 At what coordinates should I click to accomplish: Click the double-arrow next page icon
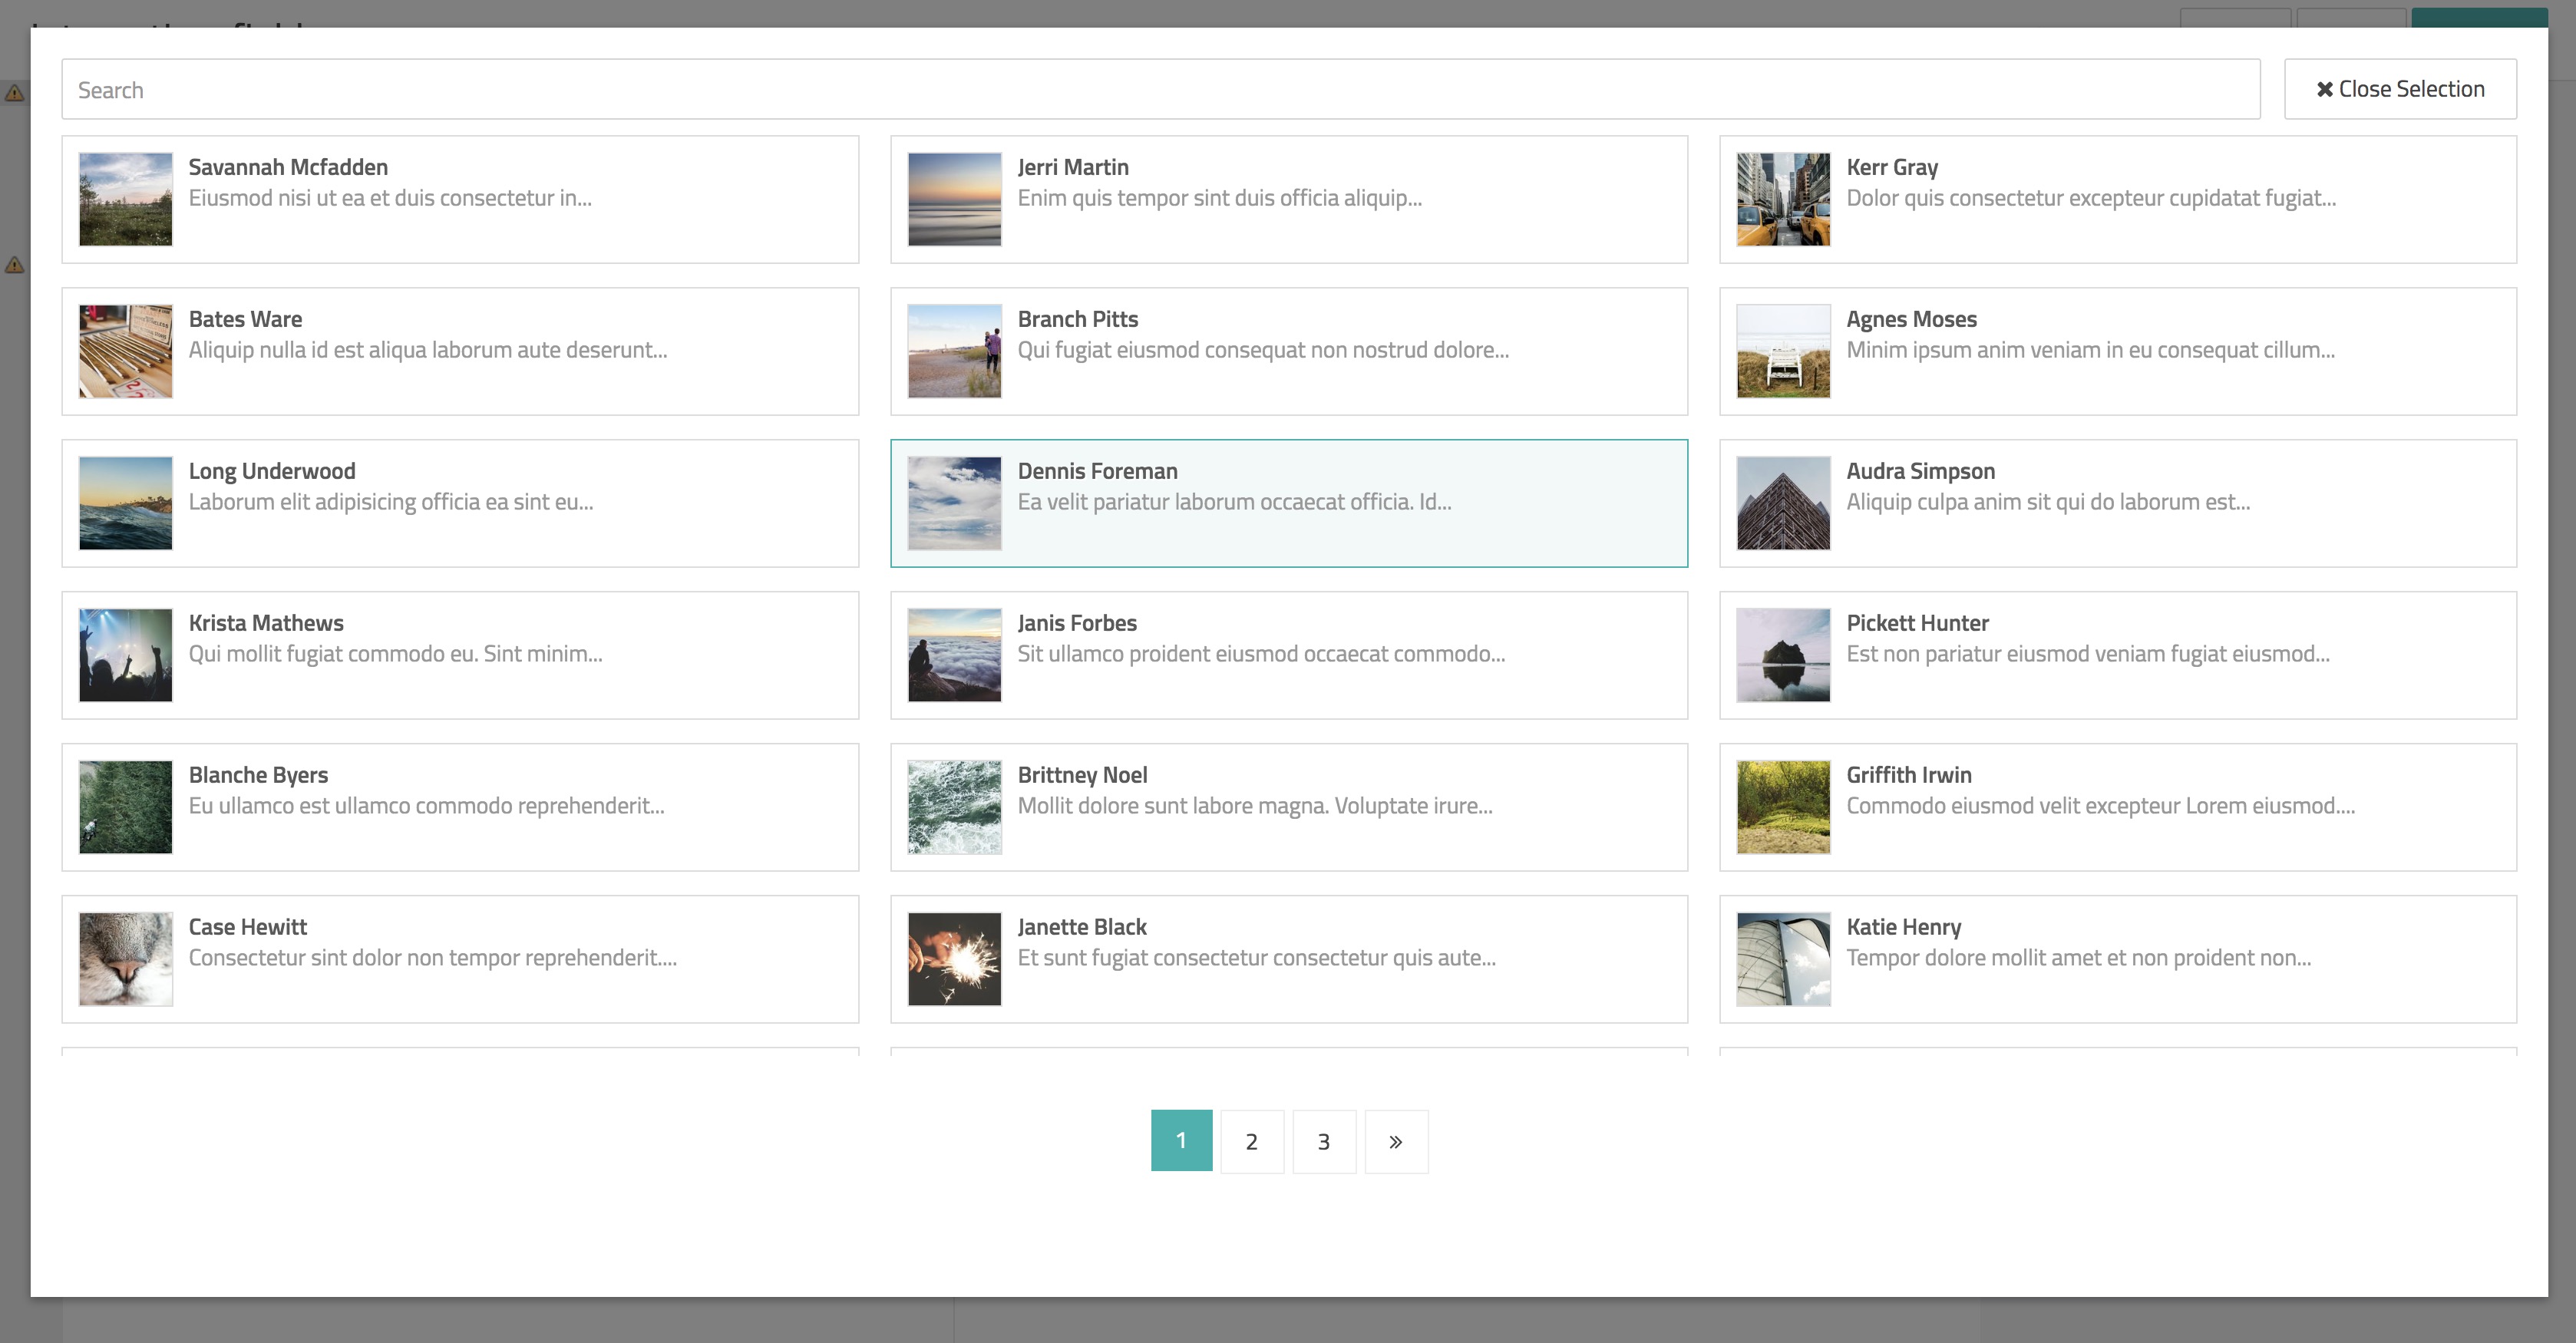pyautogui.click(x=1396, y=1141)
